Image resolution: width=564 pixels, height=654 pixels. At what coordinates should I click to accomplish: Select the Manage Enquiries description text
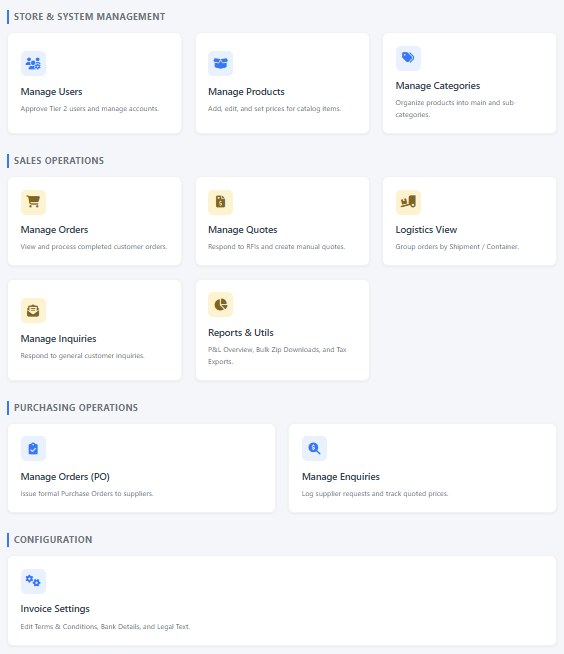[375, 494]
